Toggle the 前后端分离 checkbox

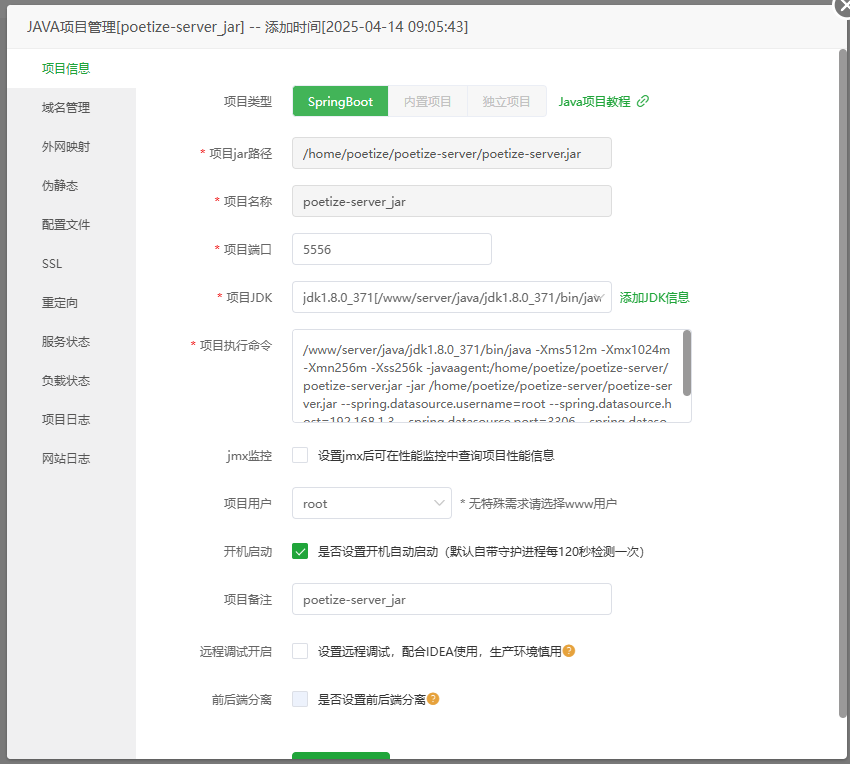pyautogui.click(x=300, y=699)
